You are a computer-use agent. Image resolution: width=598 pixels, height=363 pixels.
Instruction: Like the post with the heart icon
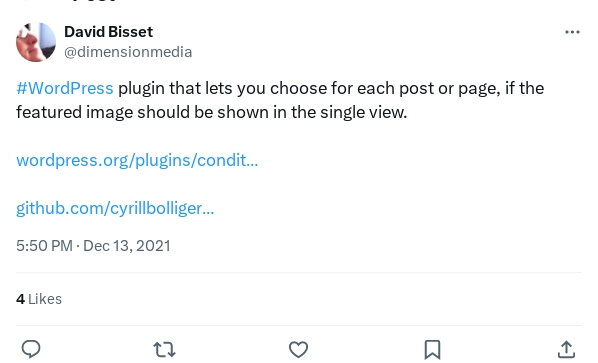pyautogui.click(x=298, y=349)
